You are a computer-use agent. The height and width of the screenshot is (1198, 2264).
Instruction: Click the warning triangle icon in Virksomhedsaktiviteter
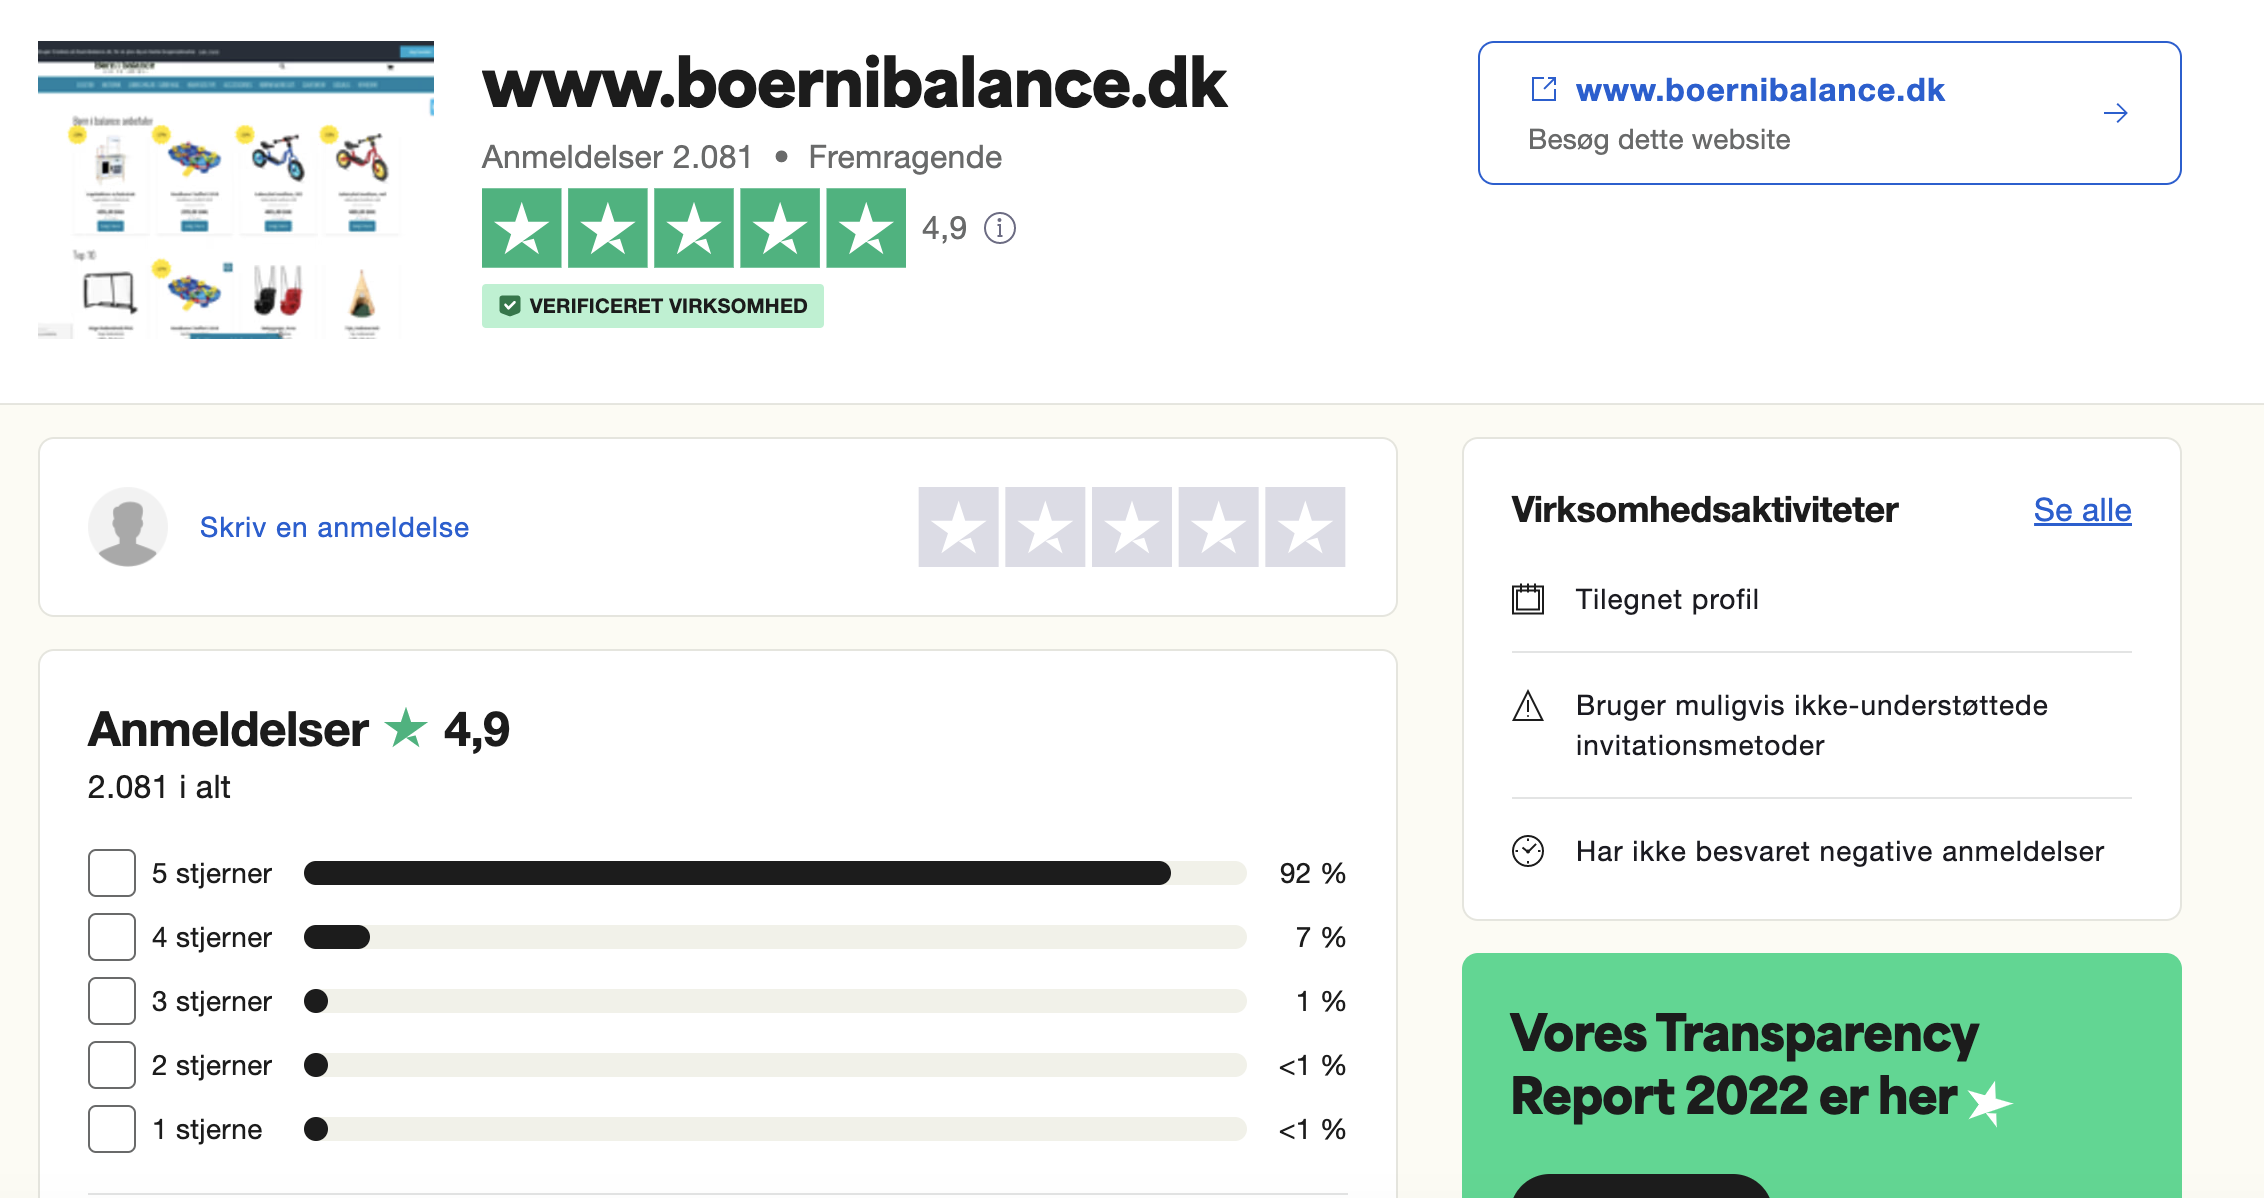[1528, 706]
